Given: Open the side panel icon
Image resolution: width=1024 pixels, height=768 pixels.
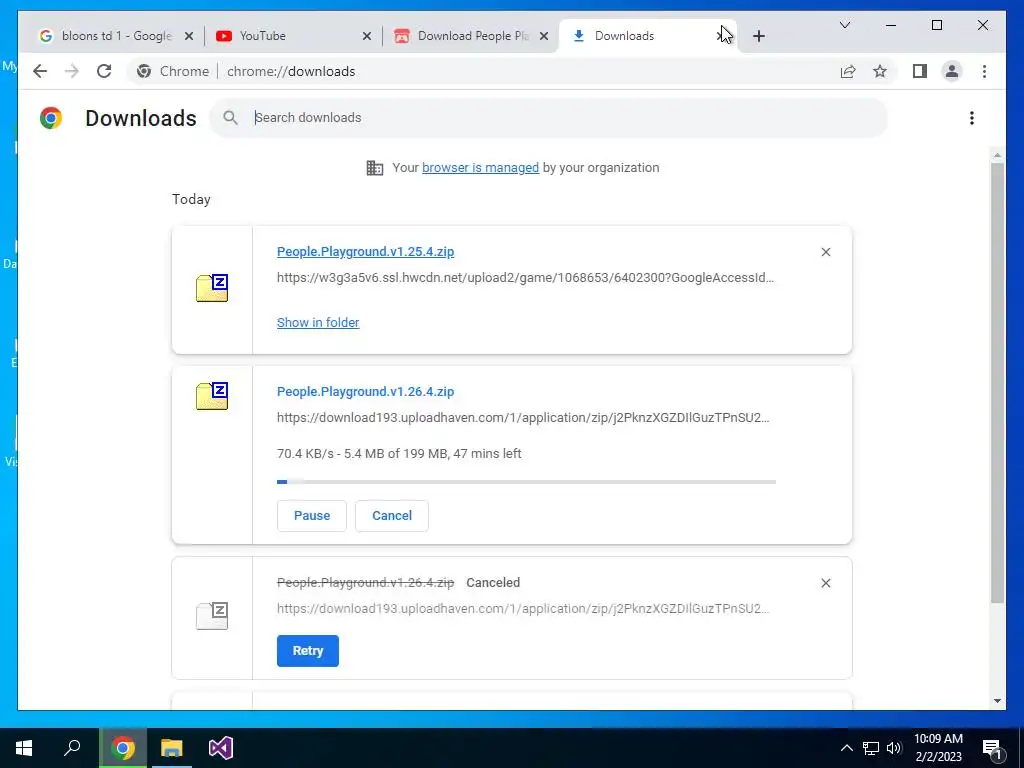Looking at the screenshot, I should (x=920, y=71).
